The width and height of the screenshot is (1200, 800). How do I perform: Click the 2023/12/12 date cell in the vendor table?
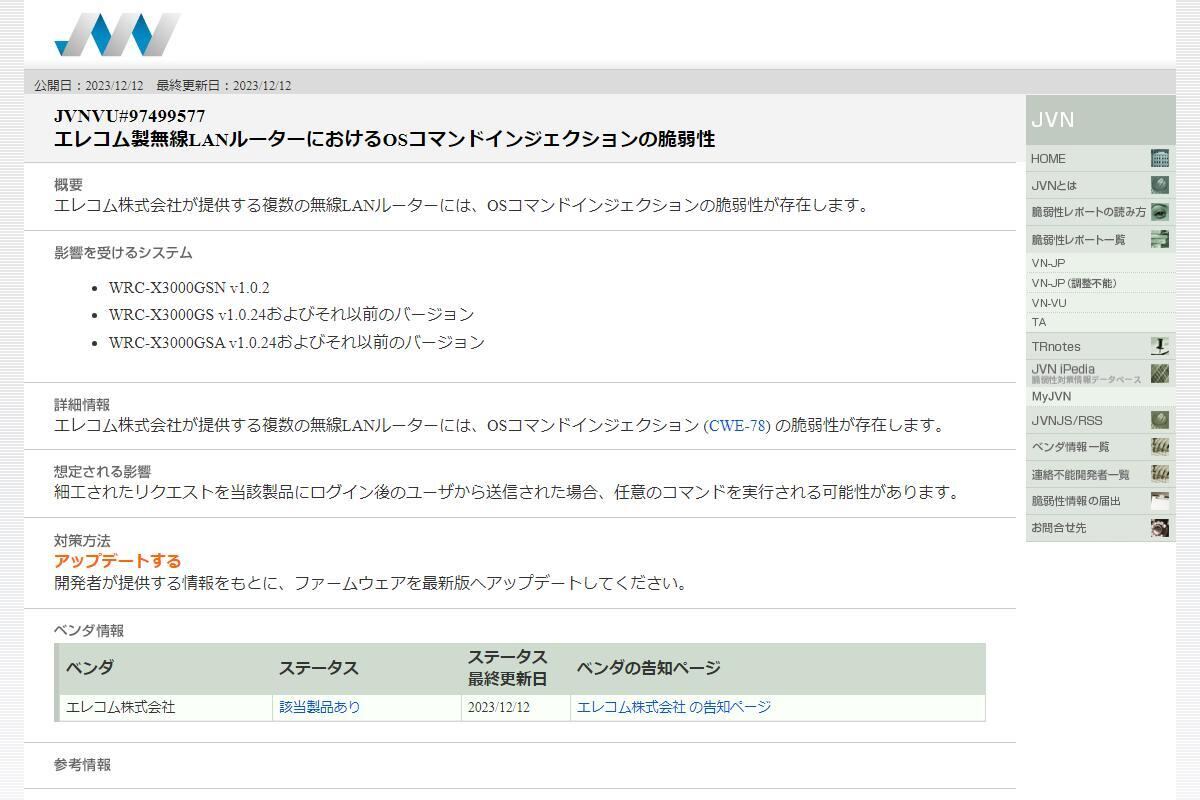pos(515,707)
